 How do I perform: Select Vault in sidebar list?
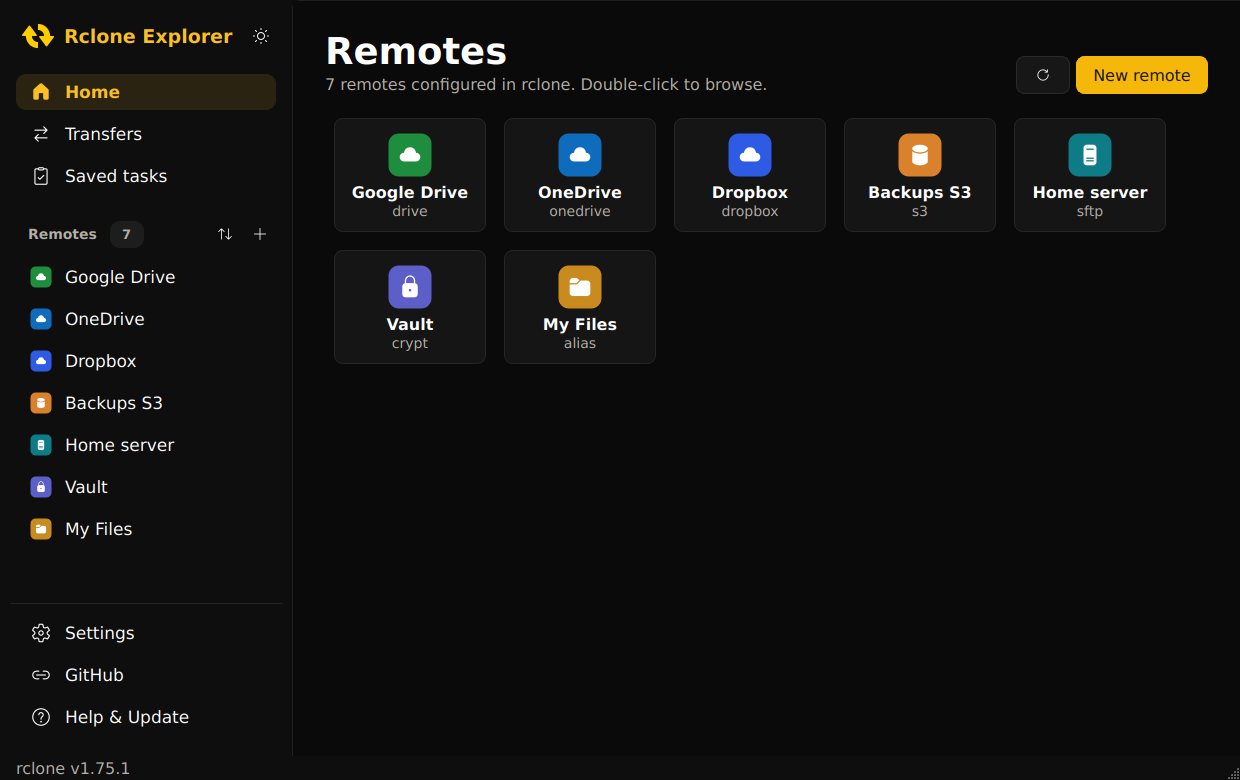click(x=146, y=487)
